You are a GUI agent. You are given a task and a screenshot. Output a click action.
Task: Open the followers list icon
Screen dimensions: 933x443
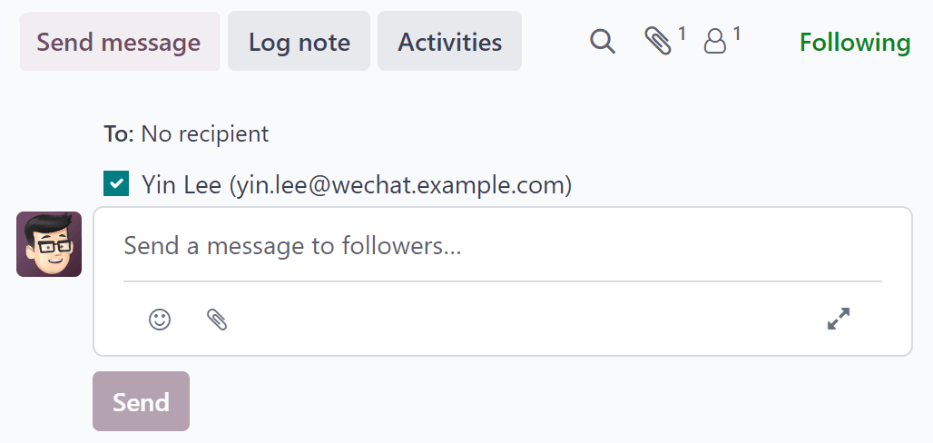pos(715,42)
